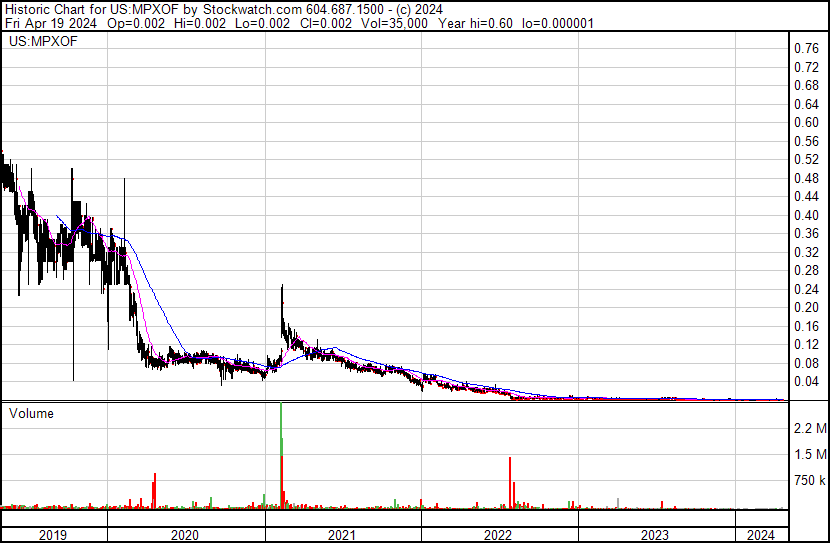Click the chart title line with Stockwatch.com

coord(224,10)
